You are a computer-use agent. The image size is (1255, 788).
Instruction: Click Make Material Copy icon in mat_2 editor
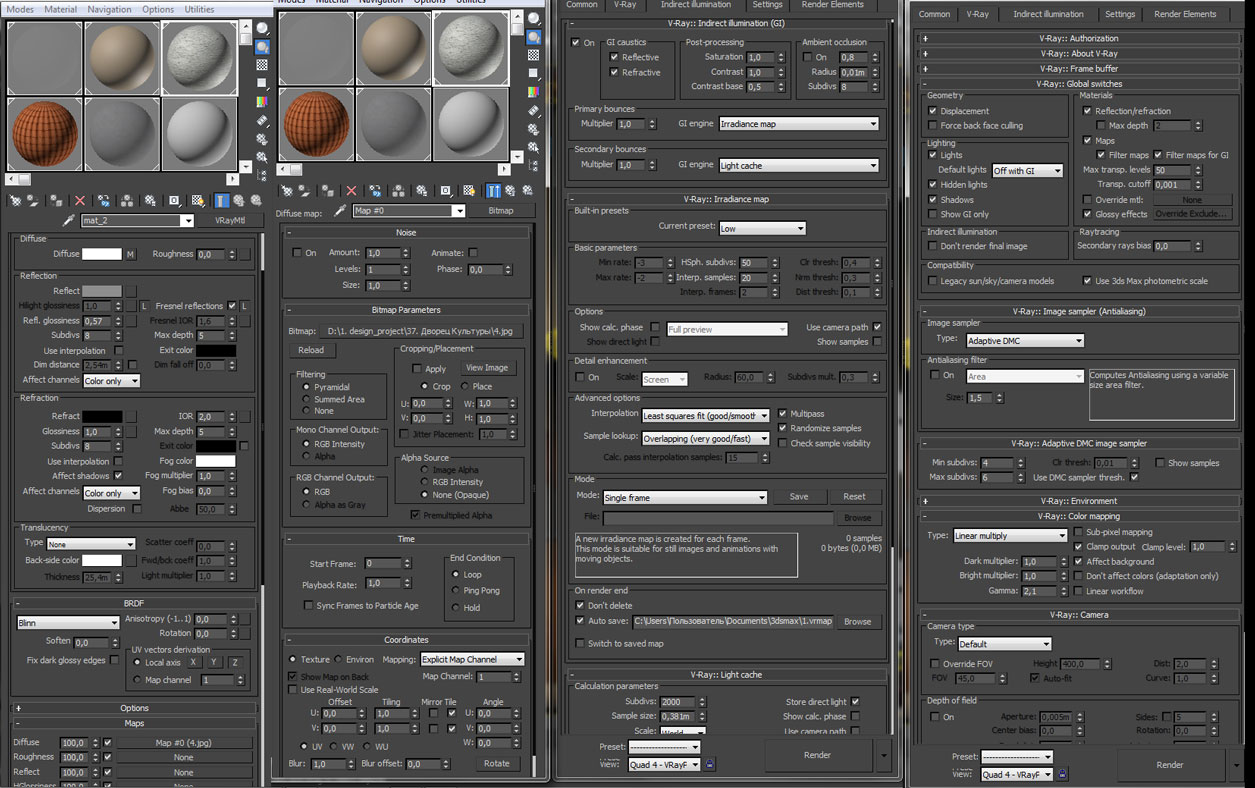[104, 201]
